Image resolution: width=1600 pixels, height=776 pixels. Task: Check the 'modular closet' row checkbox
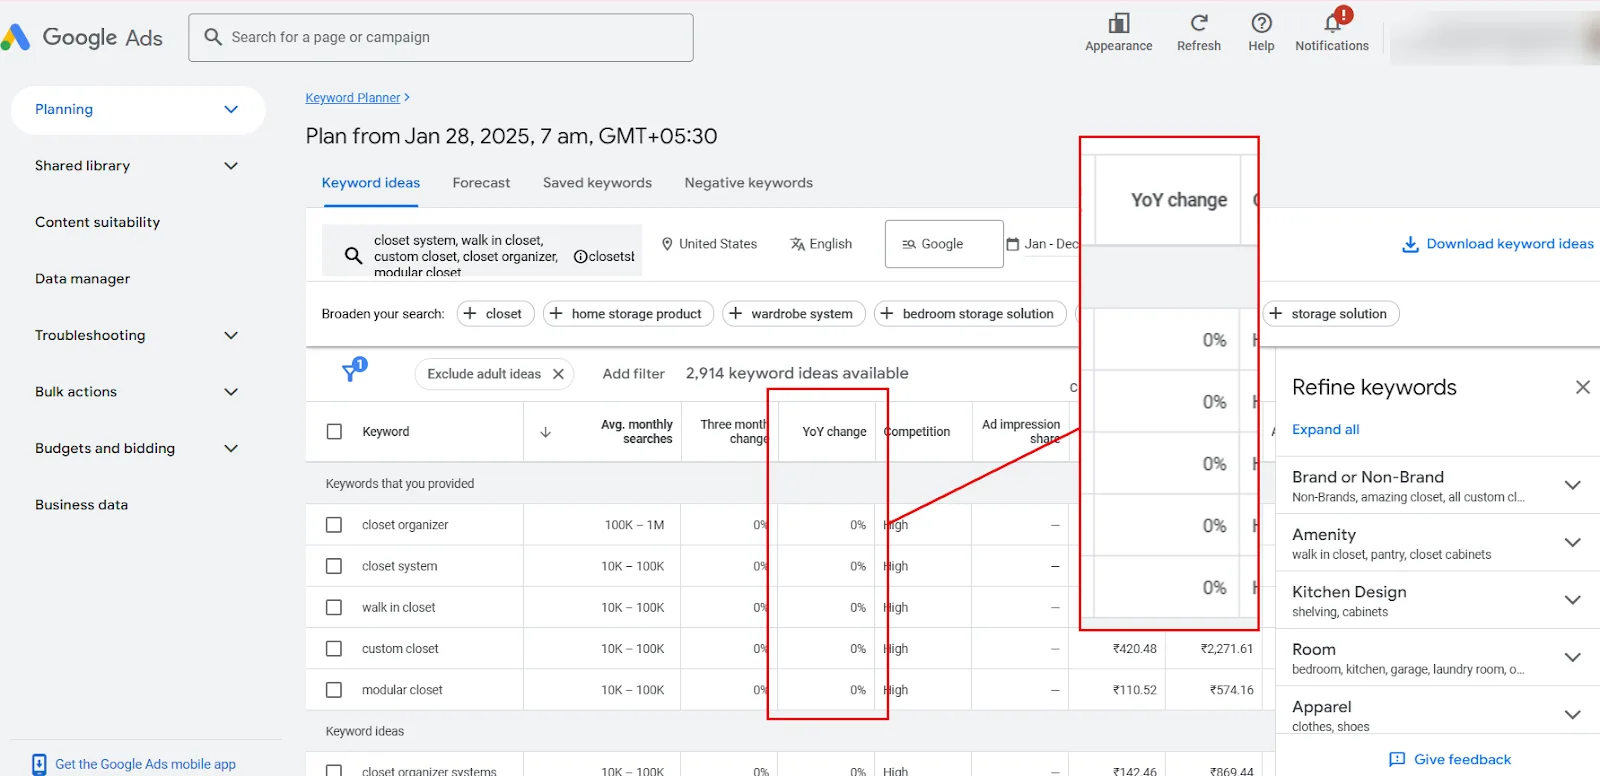[334, 690]
